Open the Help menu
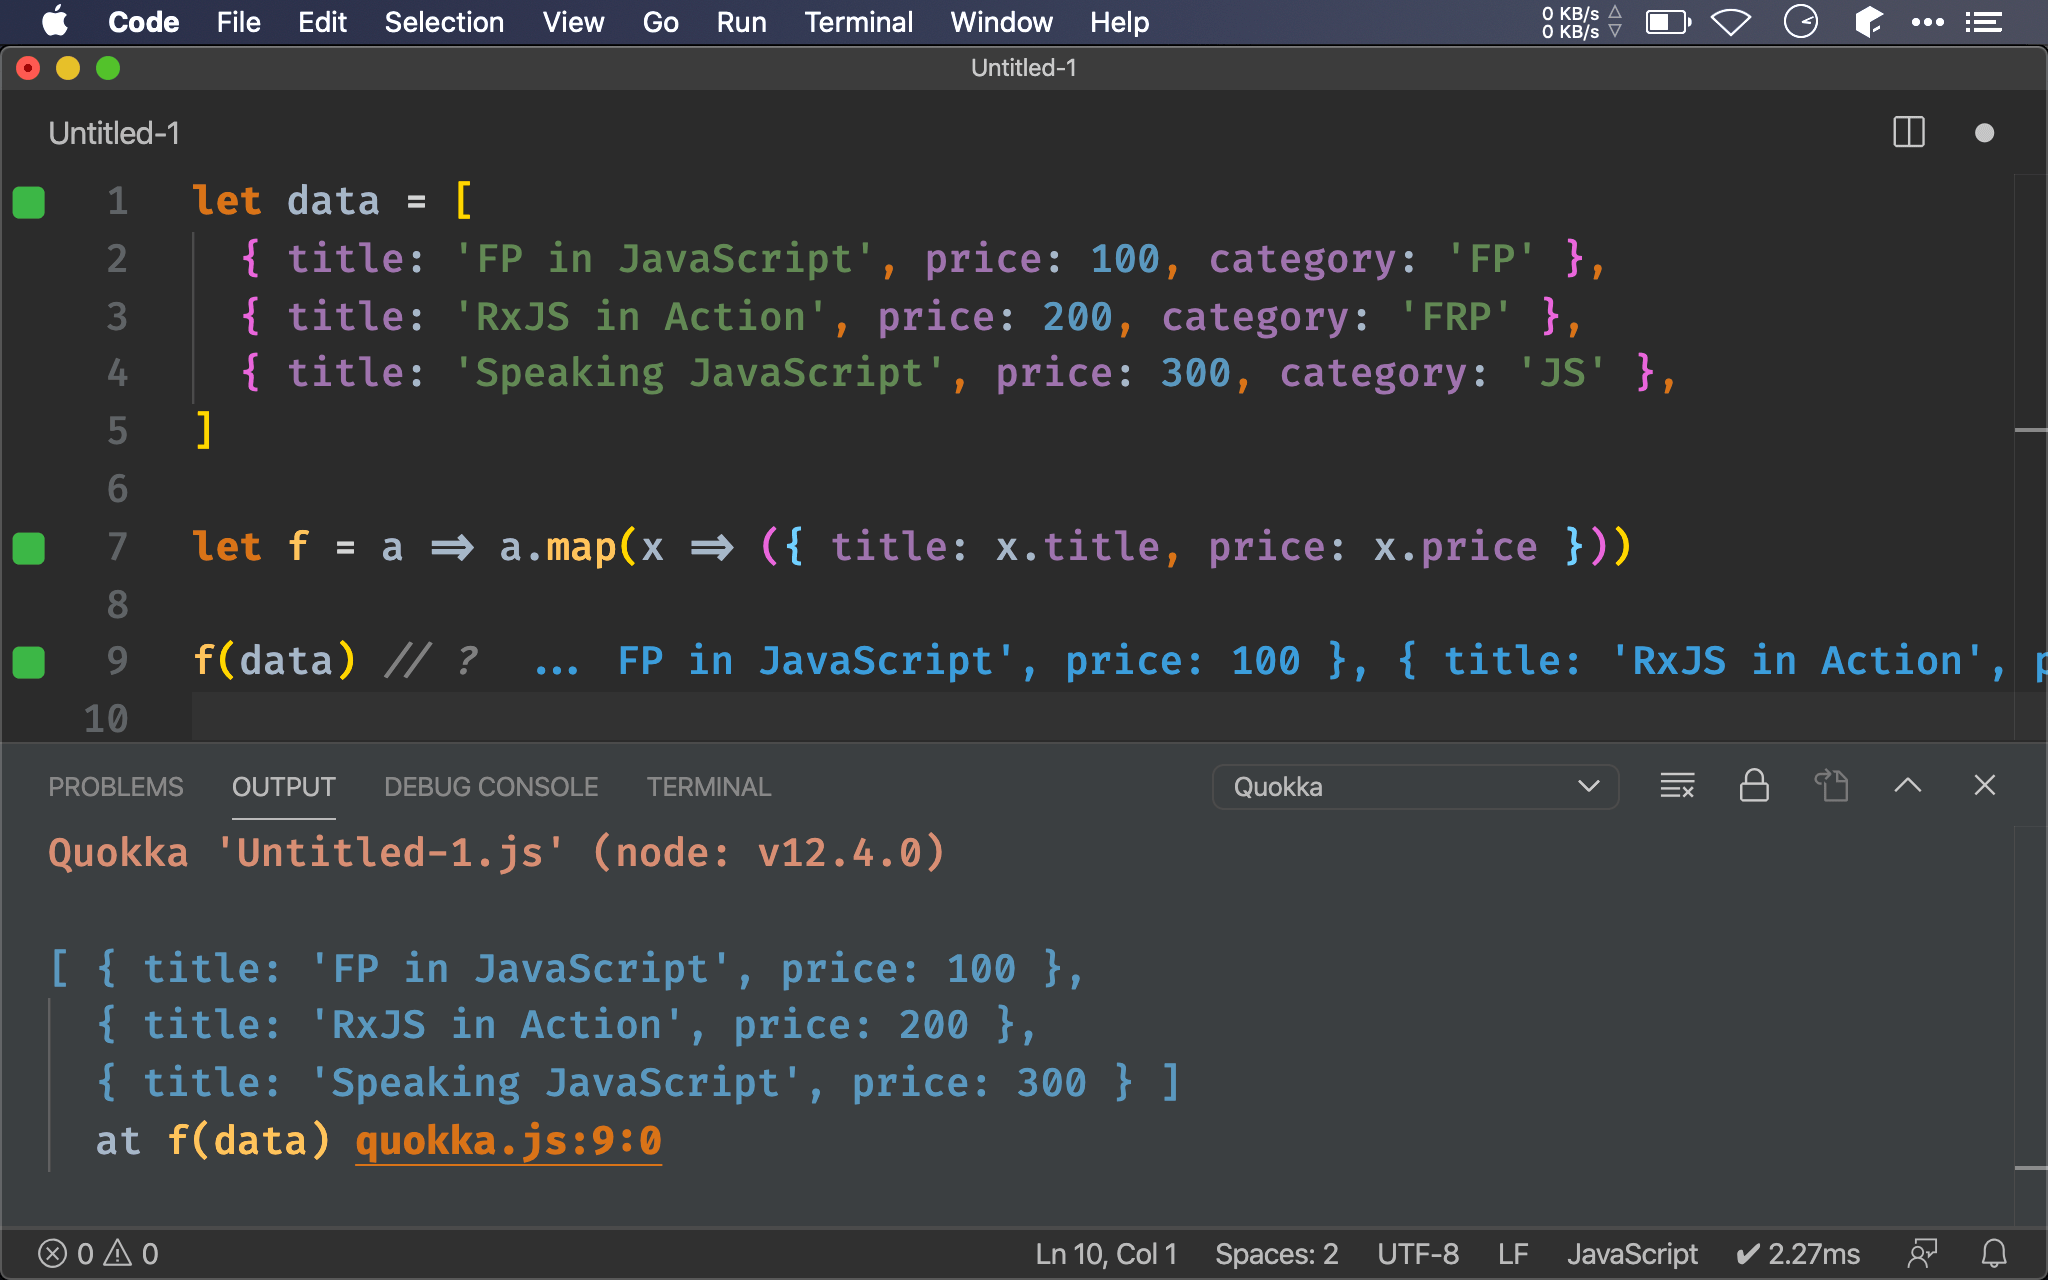This screenshot has height=1280, width=2048. click(x=1119, y=22)
